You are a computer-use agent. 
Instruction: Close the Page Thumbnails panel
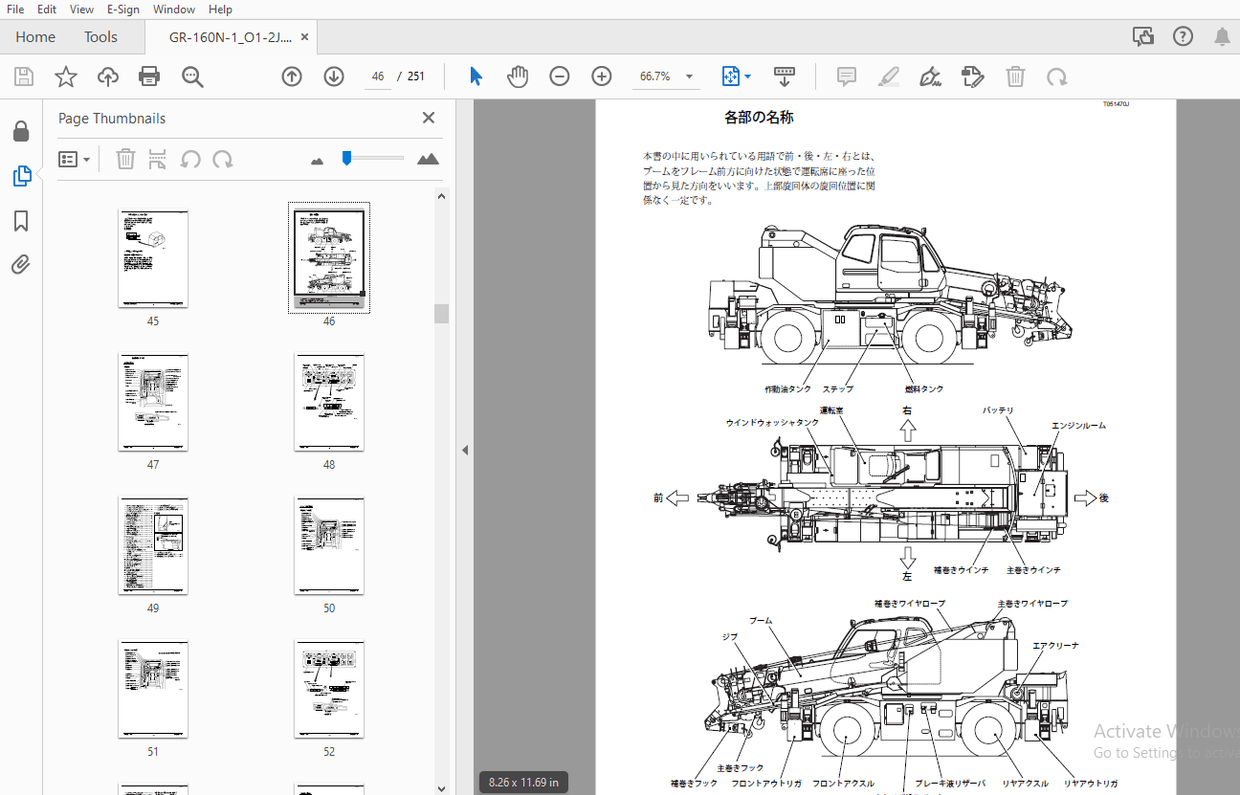(428, 117)
